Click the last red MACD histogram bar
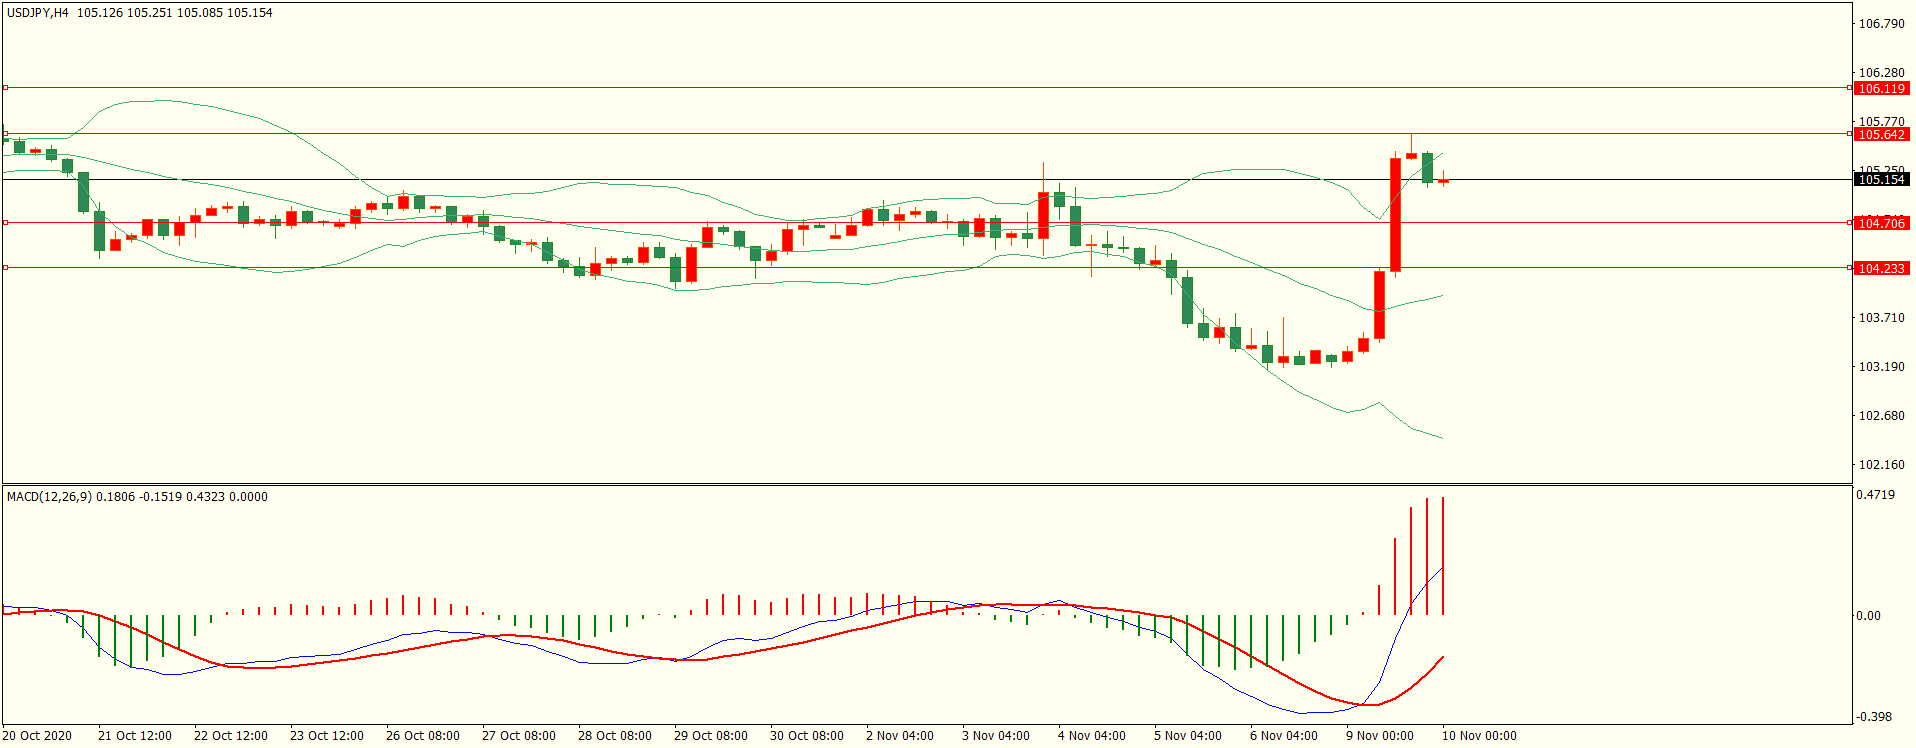The image size is (1916, 748). [1443, 556]
